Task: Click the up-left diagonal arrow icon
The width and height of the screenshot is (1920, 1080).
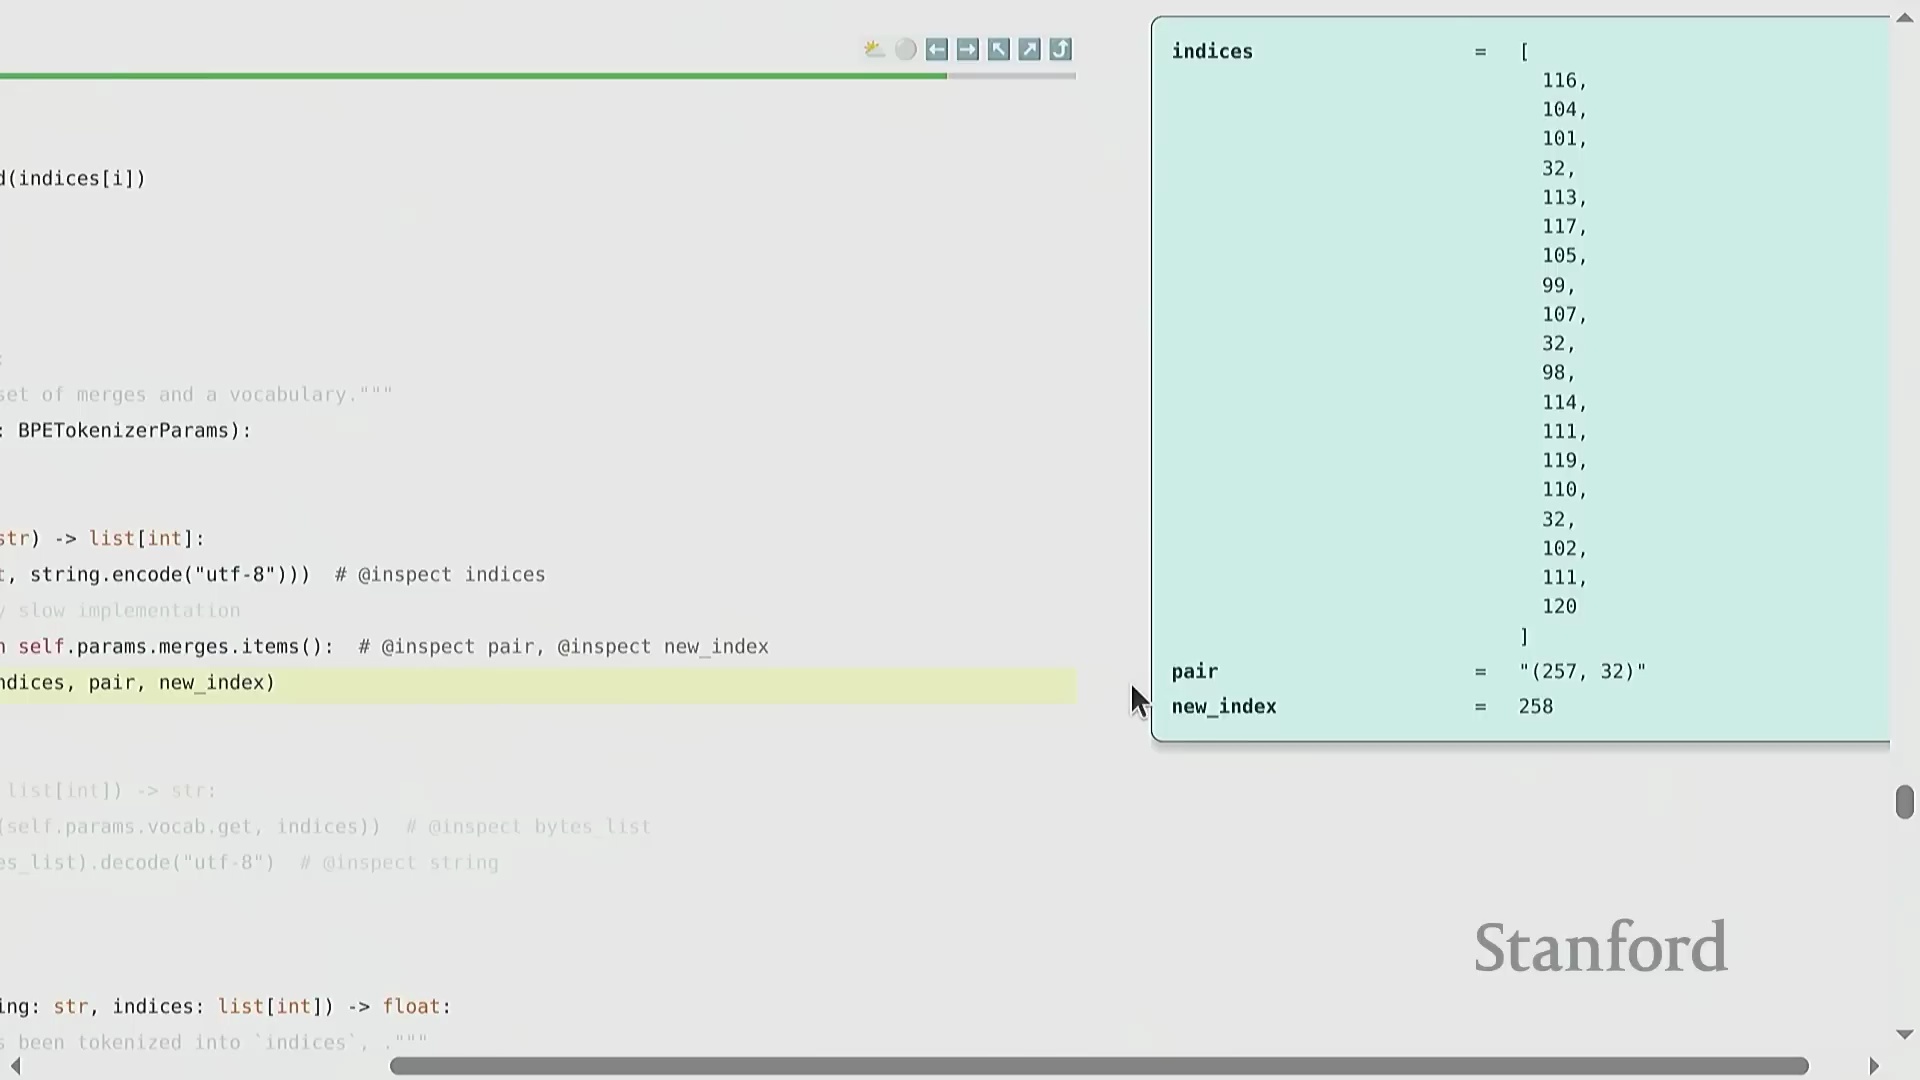Action: coord(998,50)
